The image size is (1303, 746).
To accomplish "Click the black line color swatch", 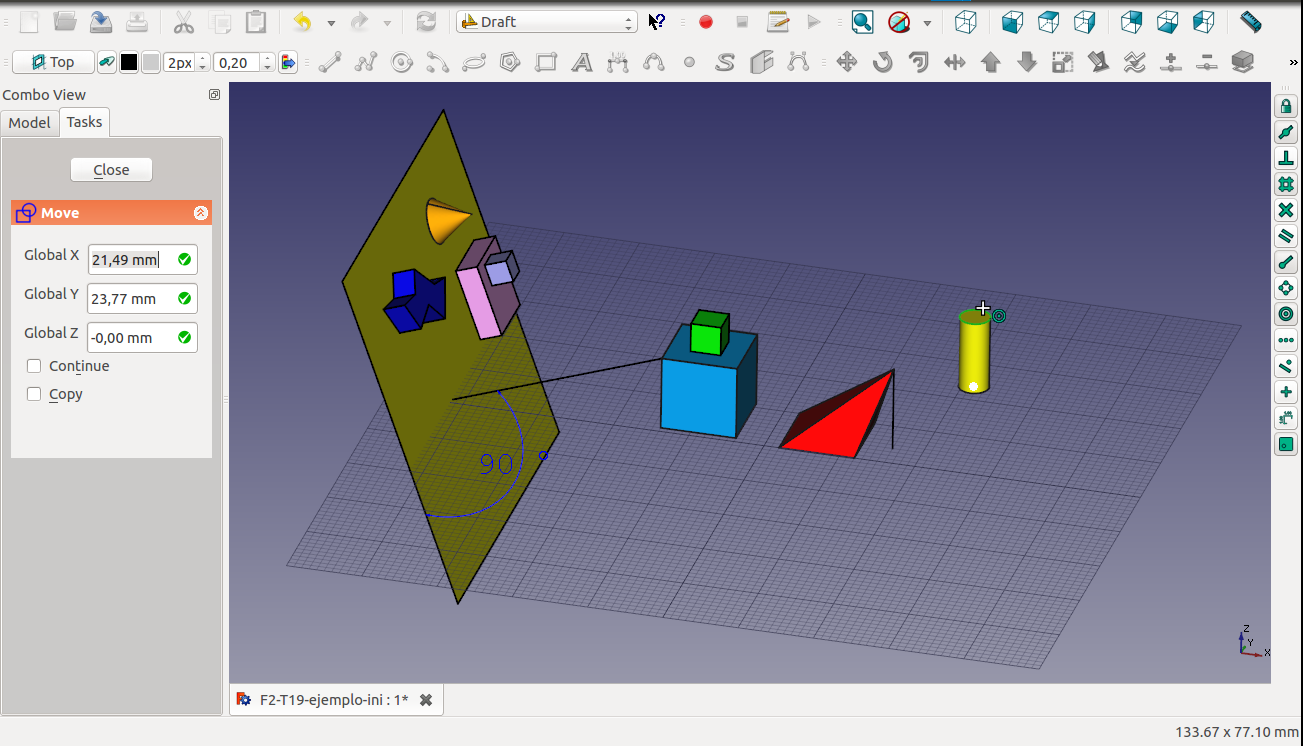I will point(129,62).
